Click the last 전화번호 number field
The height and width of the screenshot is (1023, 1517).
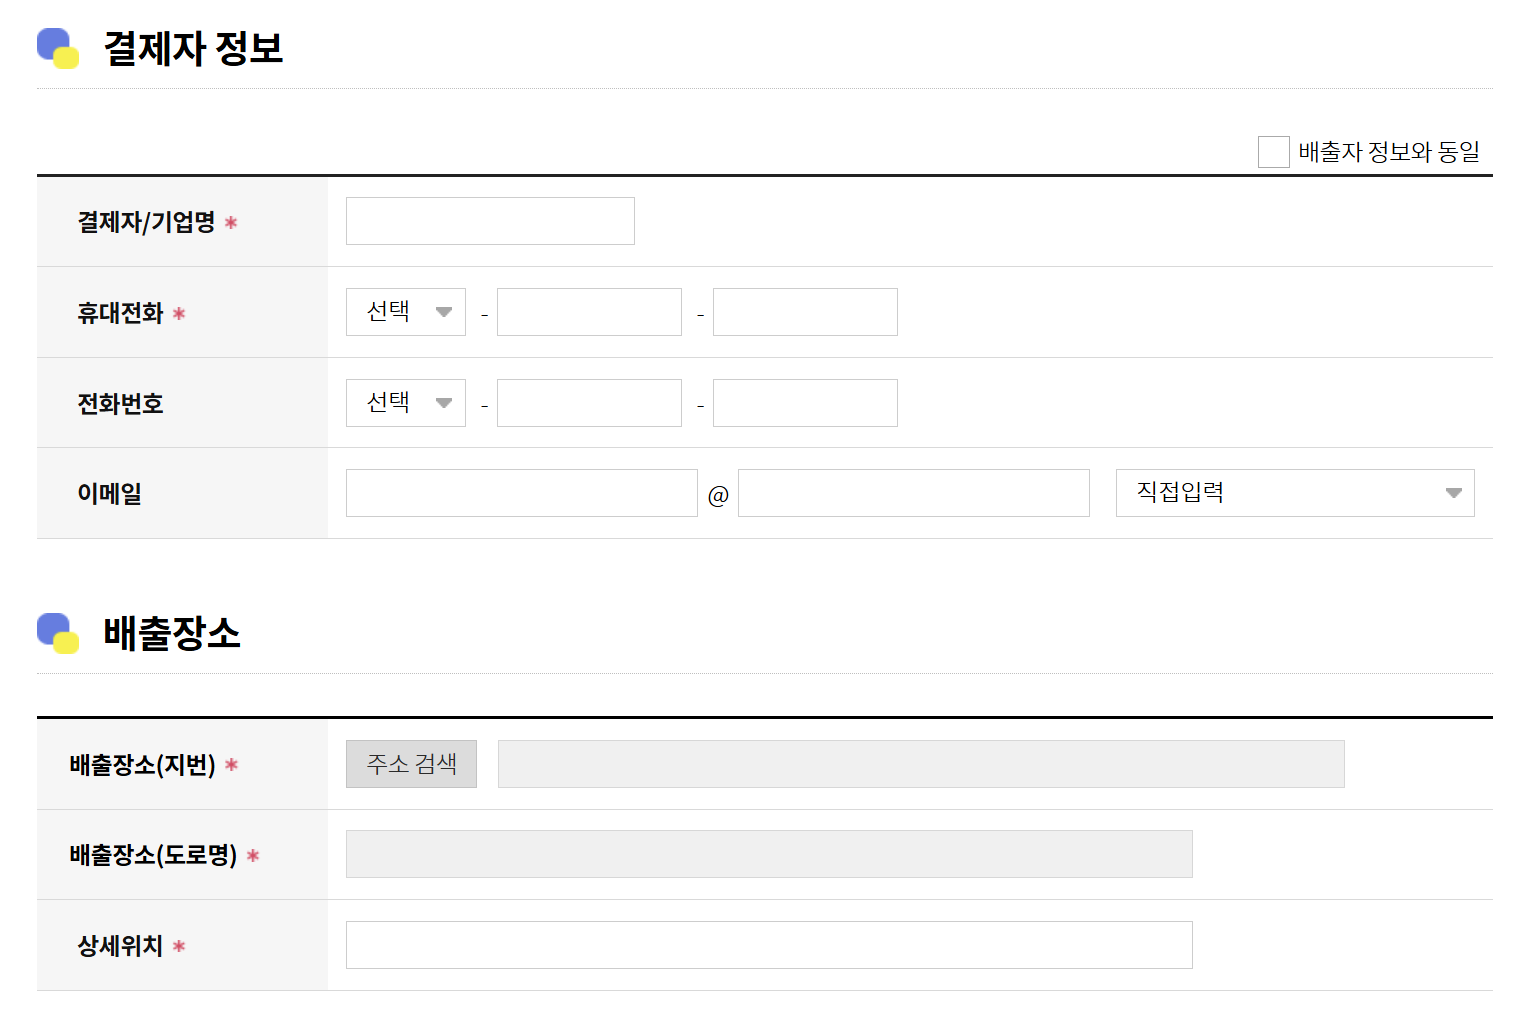(805, 402)
